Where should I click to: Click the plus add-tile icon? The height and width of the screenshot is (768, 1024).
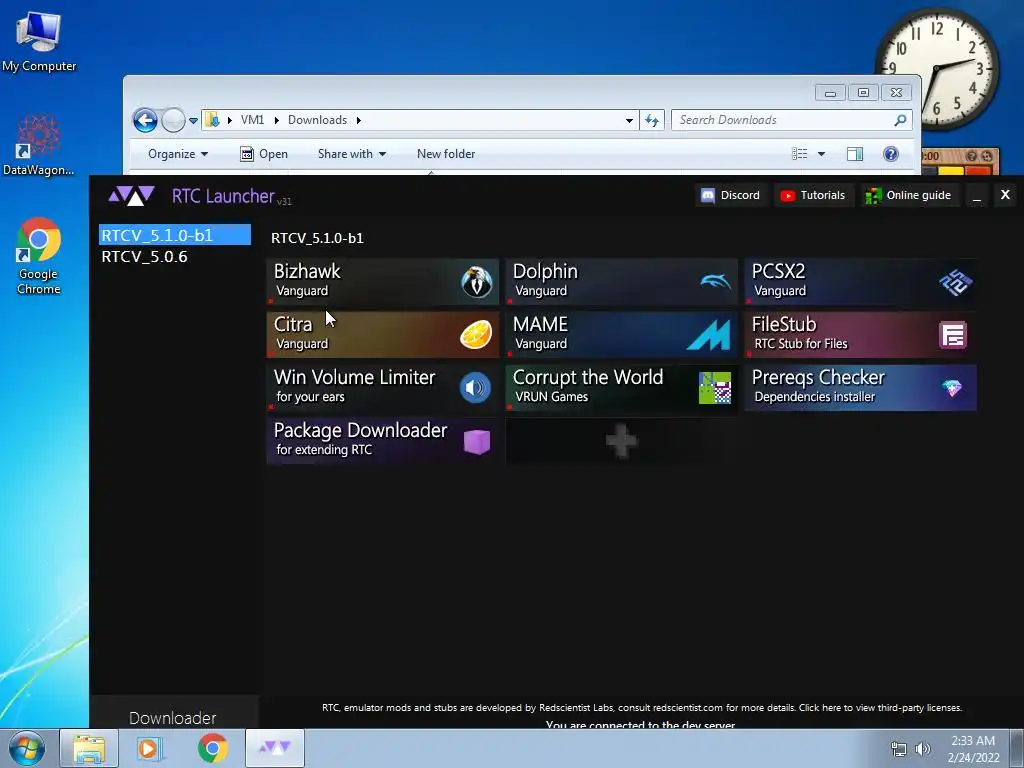pos(621,441)
